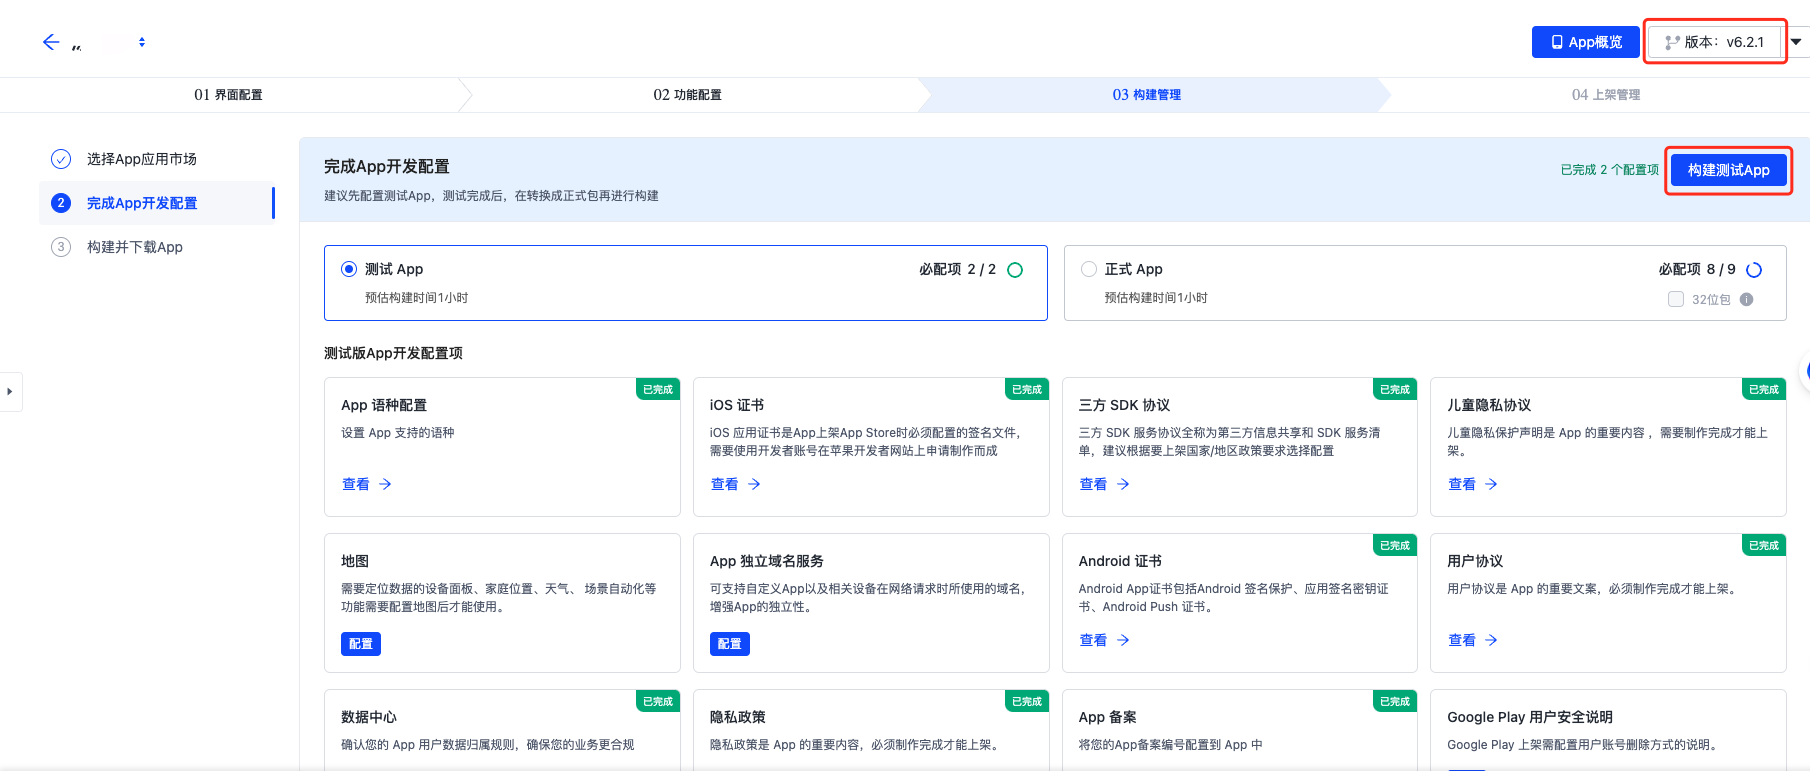Click the 测试 App progress ring 2/2
The width and height of the screenshot is (1810, 774).
pyautogui.click(x=1015, y=270)
